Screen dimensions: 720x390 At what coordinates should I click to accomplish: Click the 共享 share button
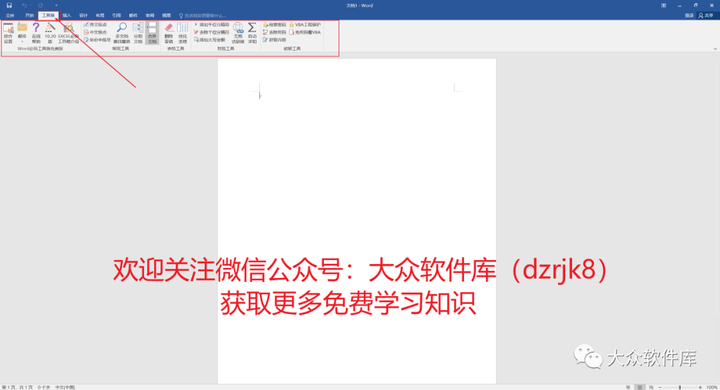click(706, 16)
